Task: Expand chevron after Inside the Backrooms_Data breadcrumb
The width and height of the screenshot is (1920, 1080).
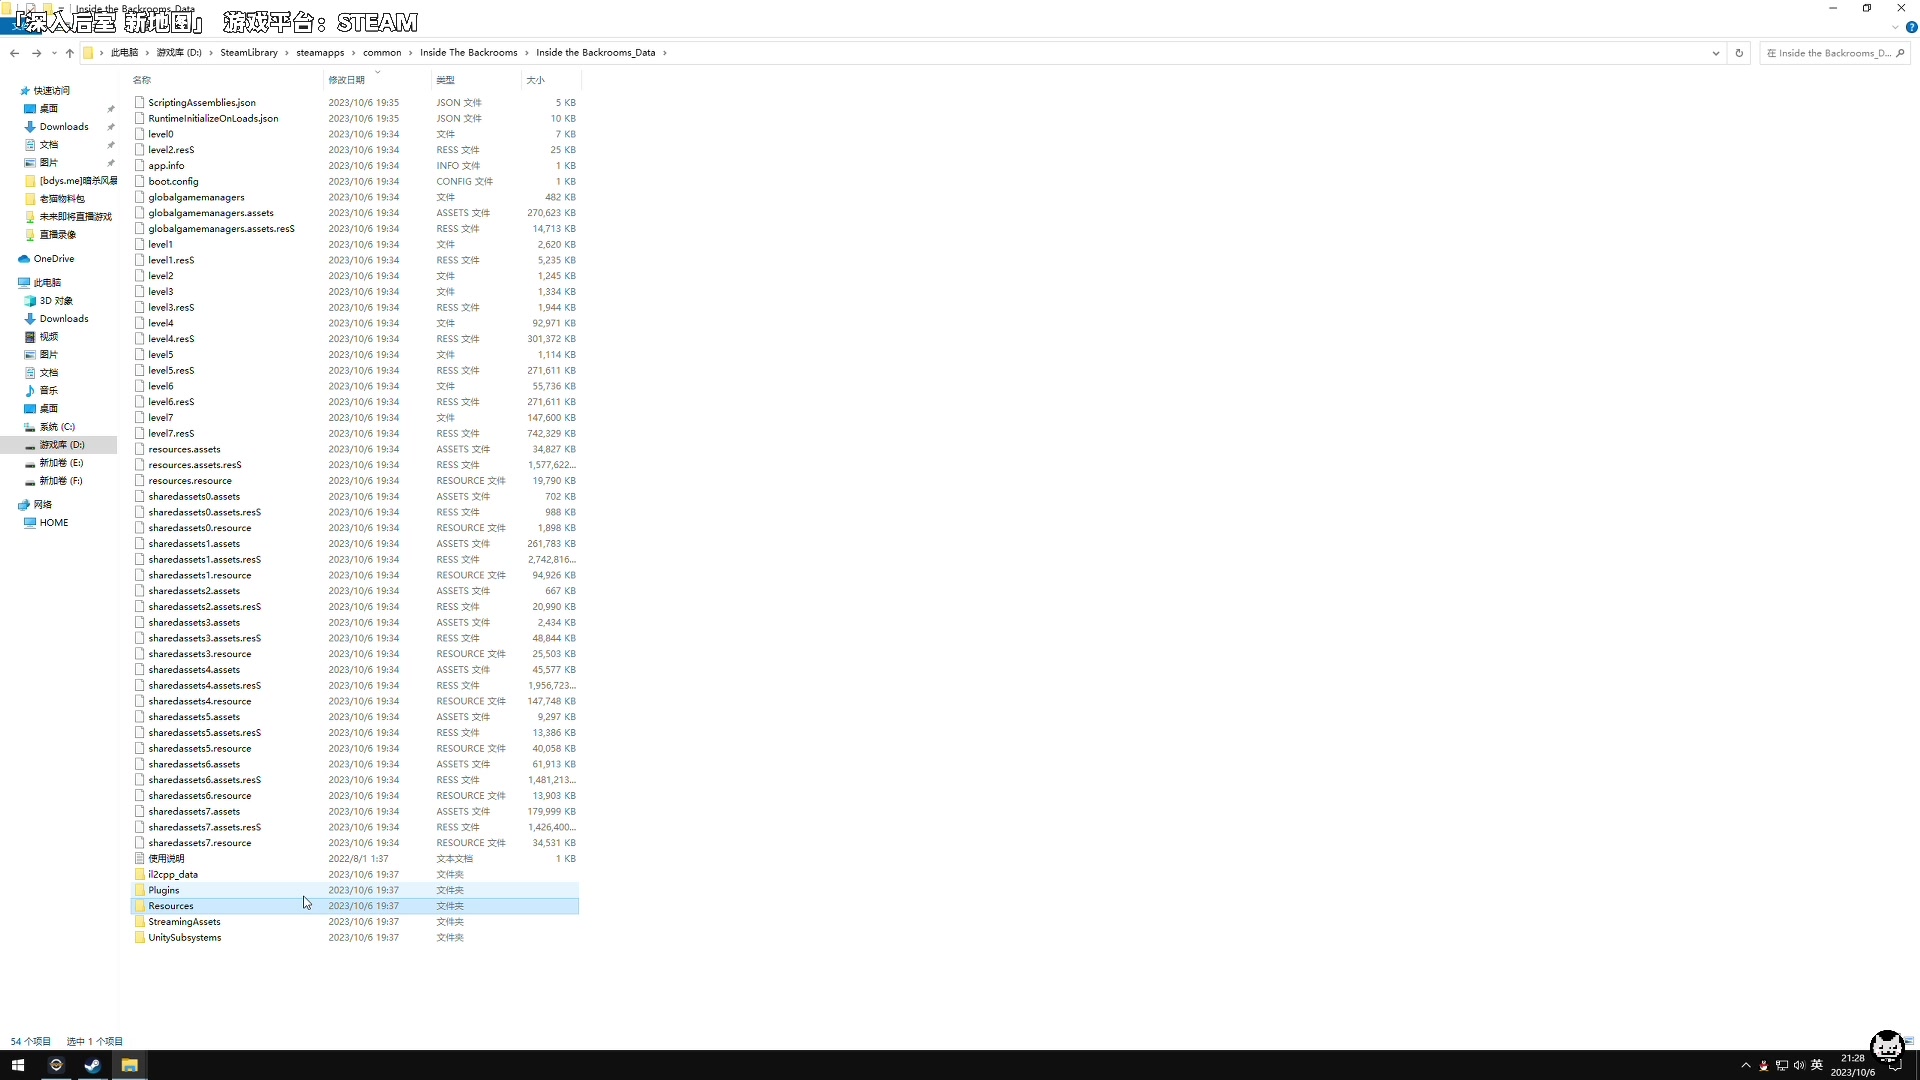Action: pos(664,53)
